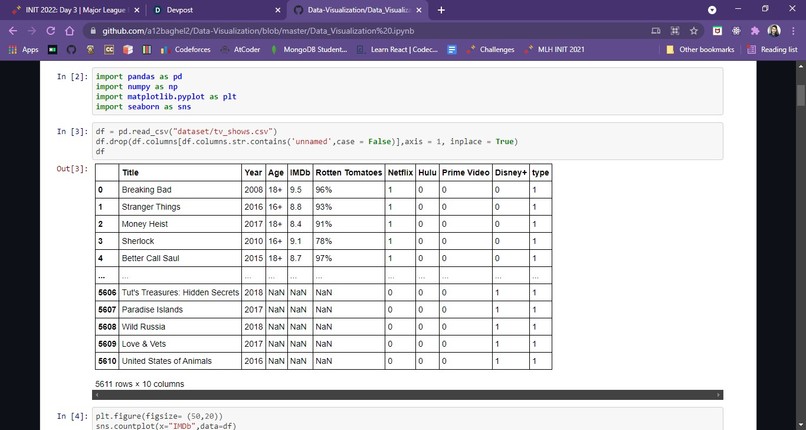Screen dimensions: 806x430
Task: Click the page vertical scrollbar thumb
Action: coord(801,96)
